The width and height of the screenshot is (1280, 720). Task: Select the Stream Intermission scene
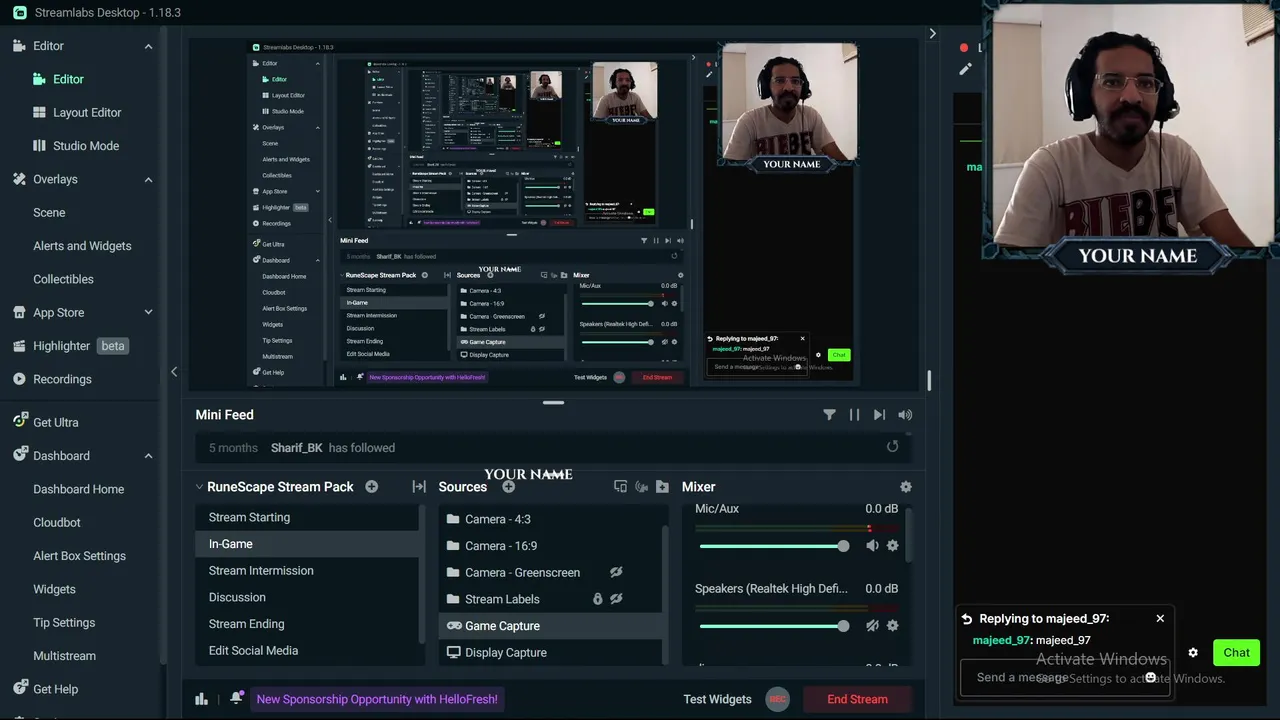[308, 571]
